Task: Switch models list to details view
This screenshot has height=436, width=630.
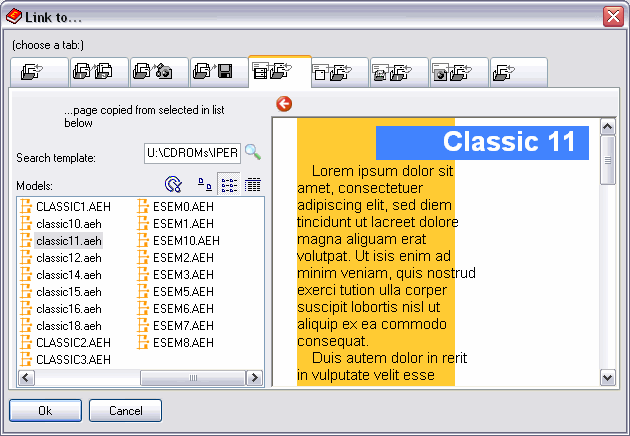Action: [252, 184]
